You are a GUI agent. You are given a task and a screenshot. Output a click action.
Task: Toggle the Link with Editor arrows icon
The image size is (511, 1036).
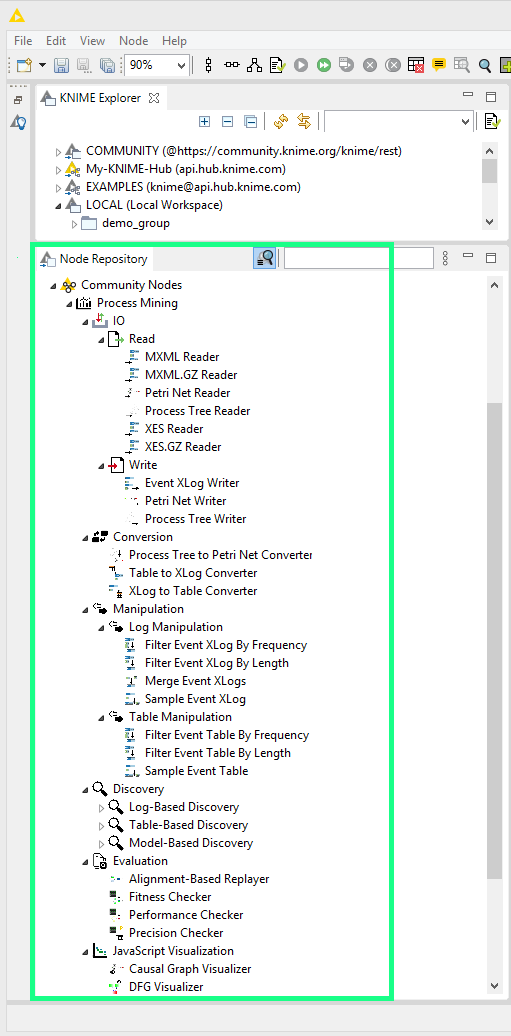coord(304,122)
